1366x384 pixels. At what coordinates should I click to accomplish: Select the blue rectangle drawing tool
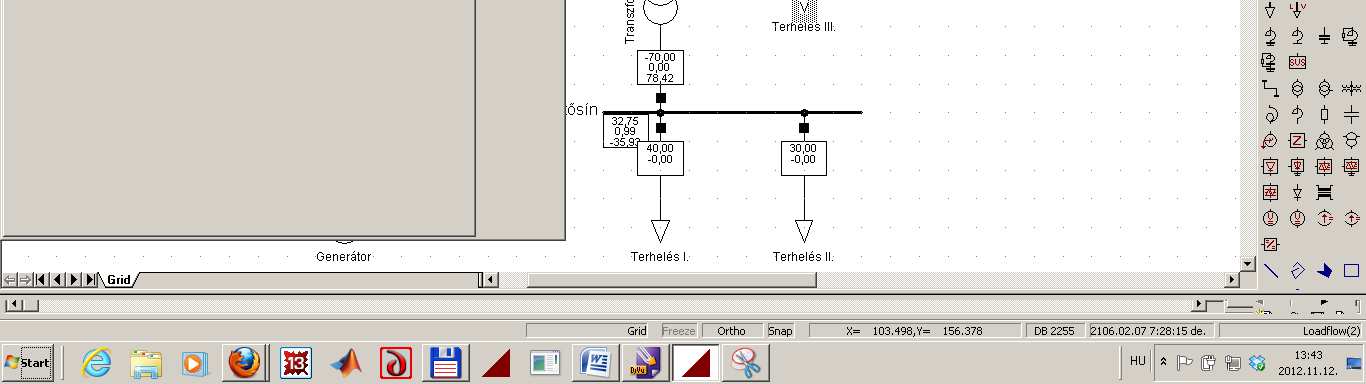tap(1351, 270)
